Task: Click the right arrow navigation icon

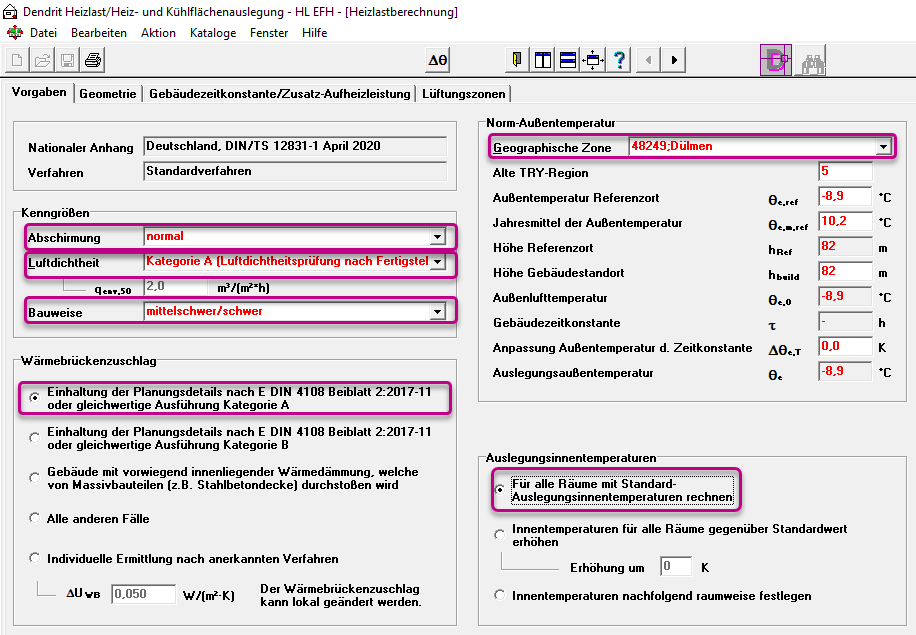Action: coord(674,60)
